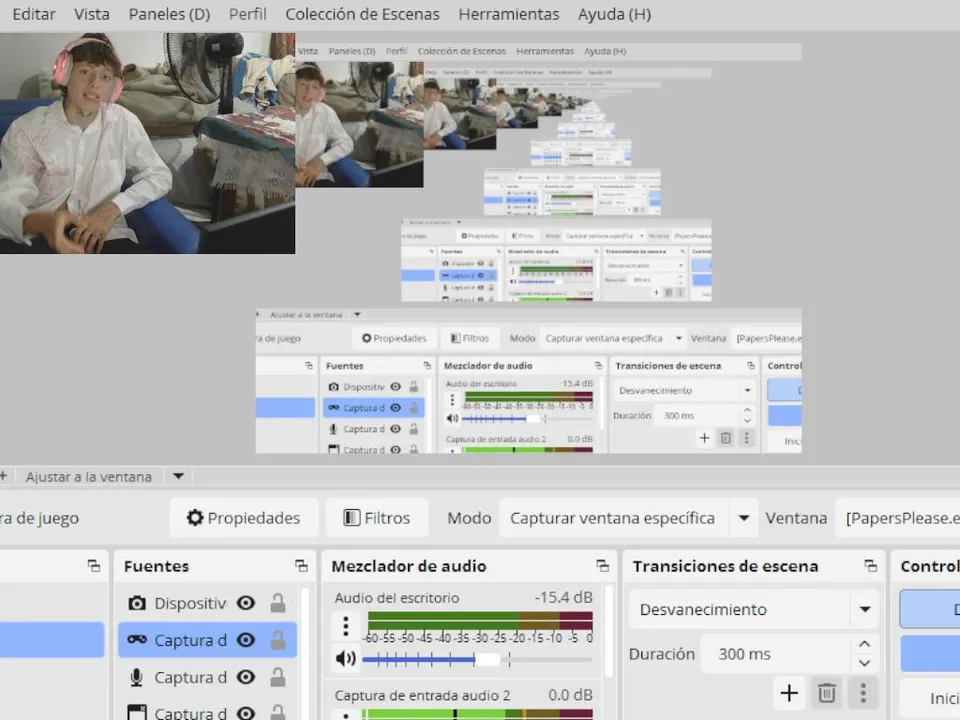Viewport: 960px width, 720px height.
Task: Adjust the Audio del escritorio volume slider
Action: click(x=477, y=659)
